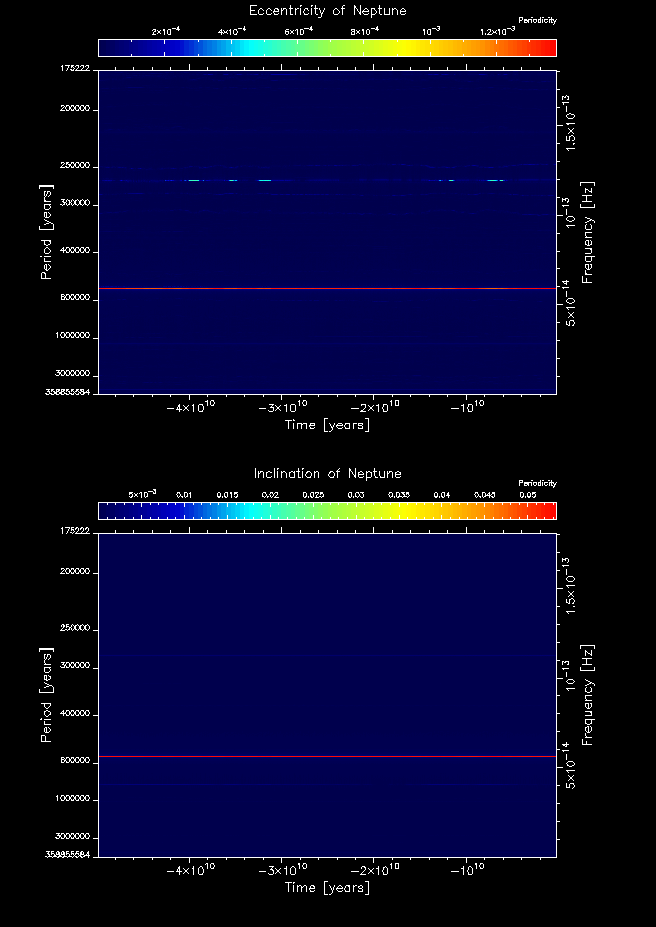656x927 pixels.
Task: Click the 0.03 label on the inclination colorbar
Action: pos(354,495)
